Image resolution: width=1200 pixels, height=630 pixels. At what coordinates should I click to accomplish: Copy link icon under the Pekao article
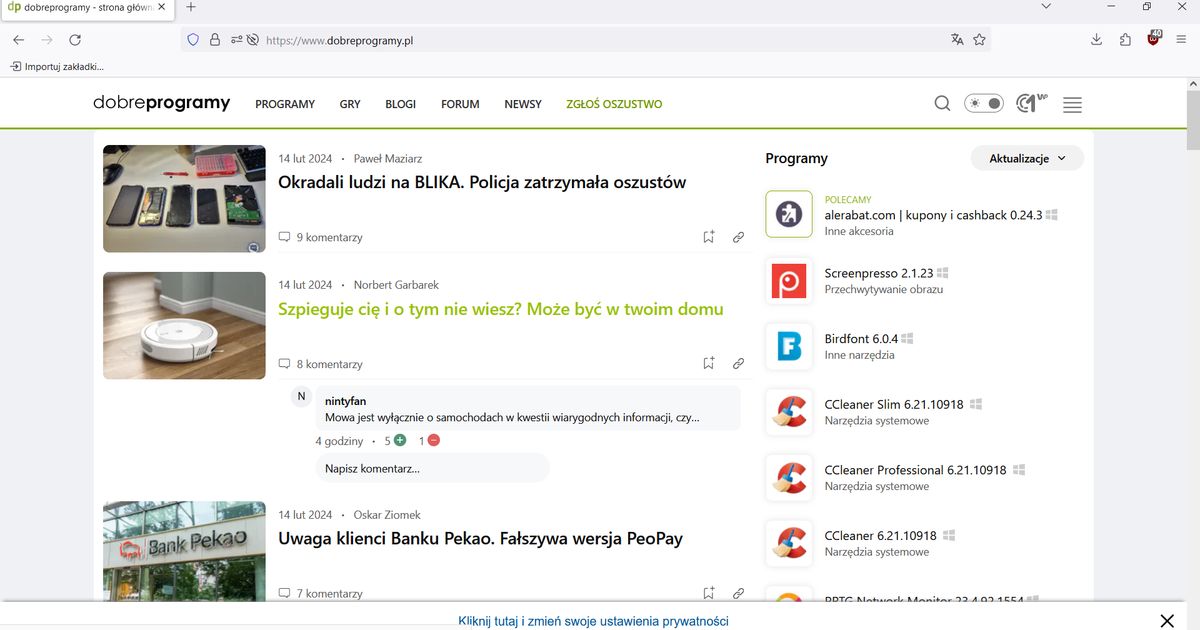[738, 592]
